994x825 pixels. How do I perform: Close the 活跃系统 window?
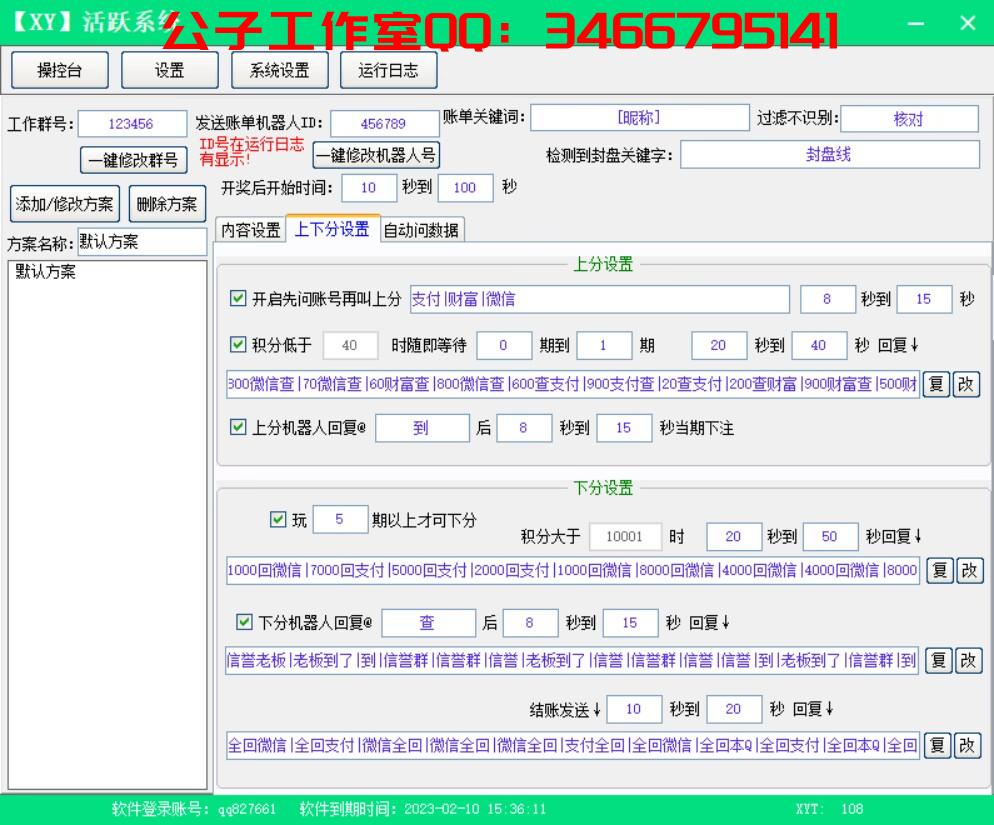[x=968, y=23]
